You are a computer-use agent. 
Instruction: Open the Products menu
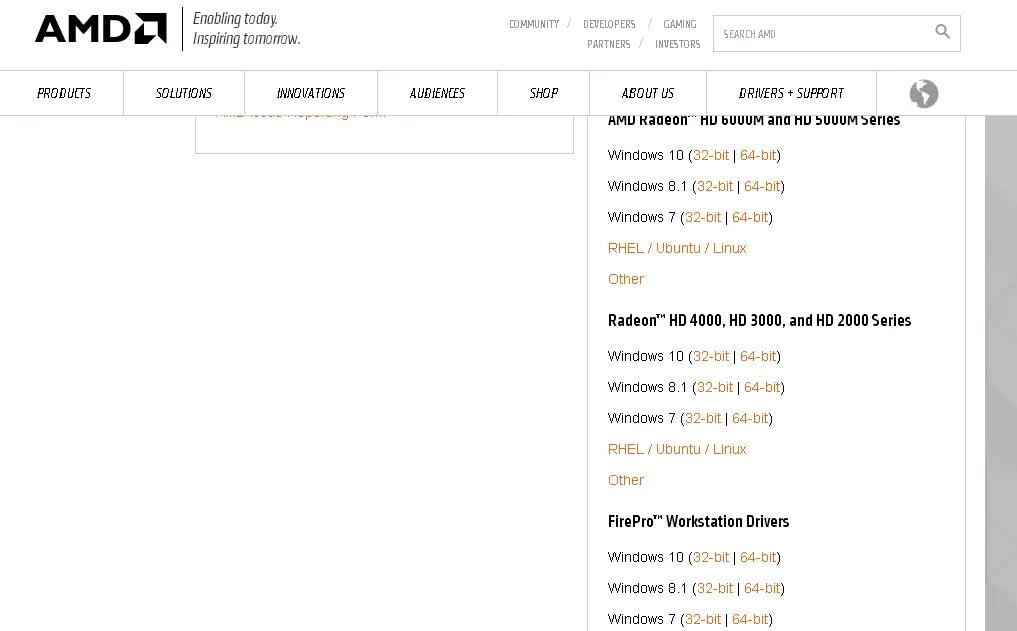coord(64,93)
